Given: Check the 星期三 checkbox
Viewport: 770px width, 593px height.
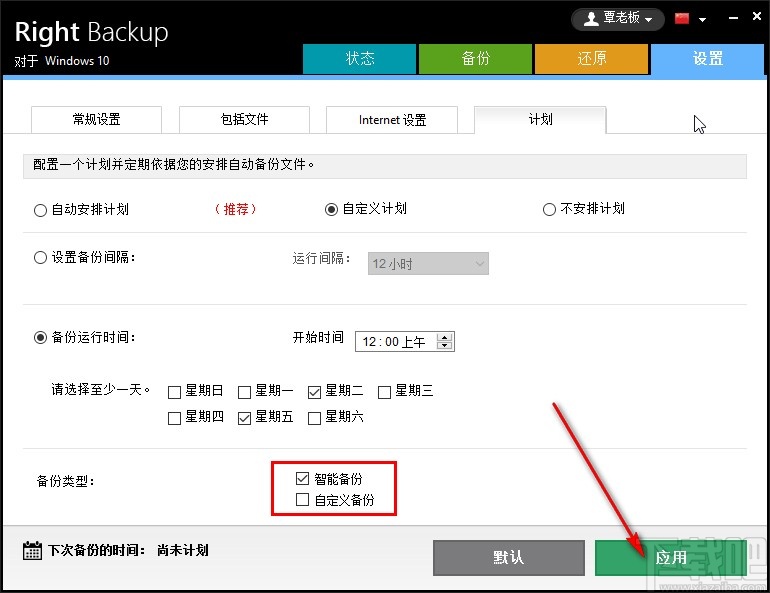Looking at the screenshot, I should click(x=385, y=392).
